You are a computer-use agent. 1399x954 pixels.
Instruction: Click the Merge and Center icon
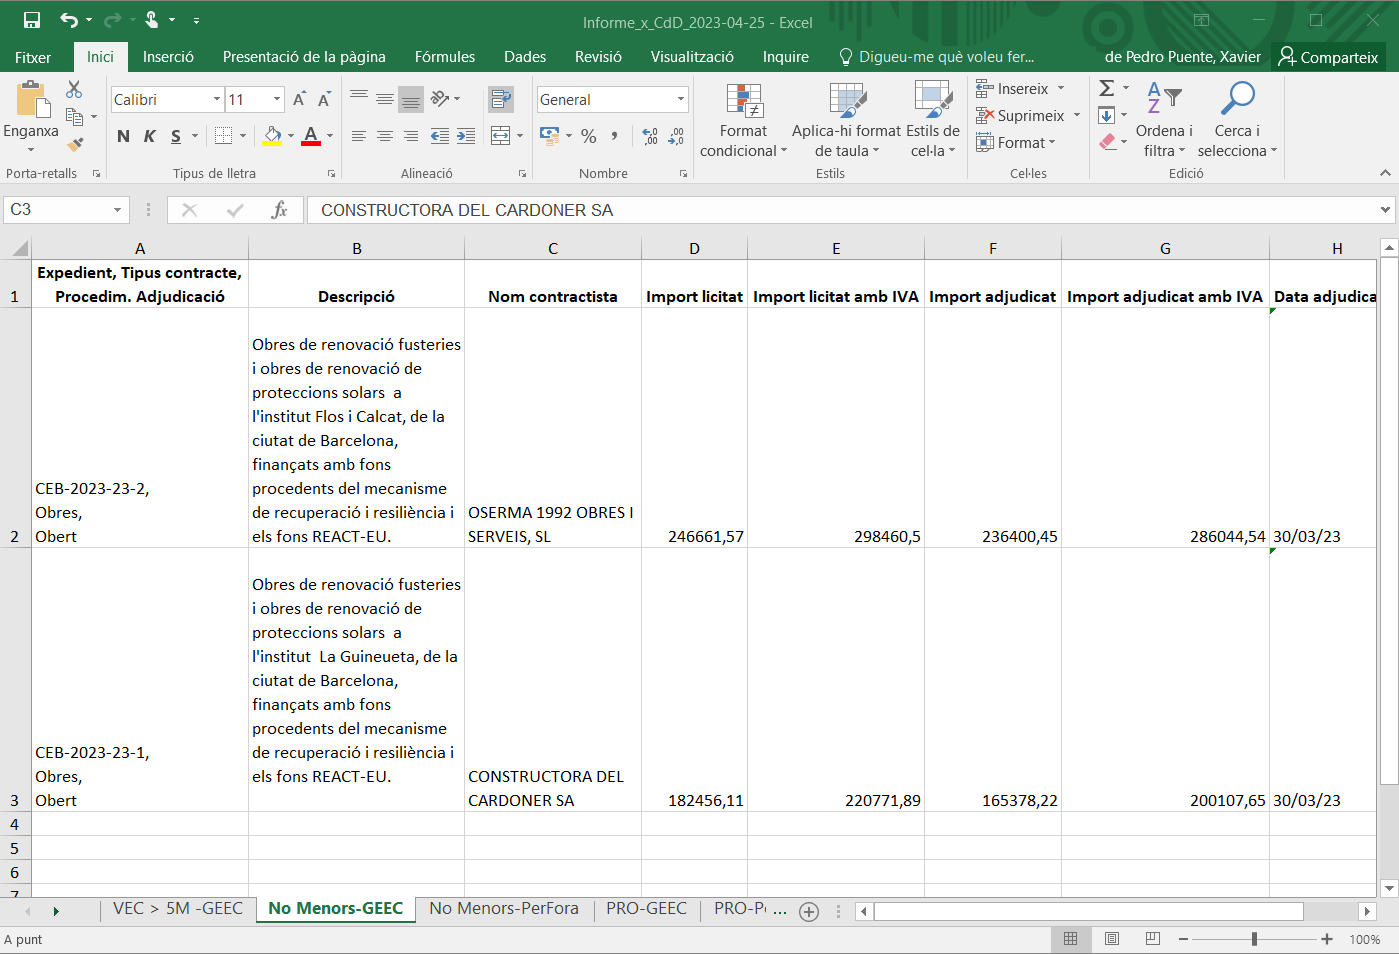point(501,135)
